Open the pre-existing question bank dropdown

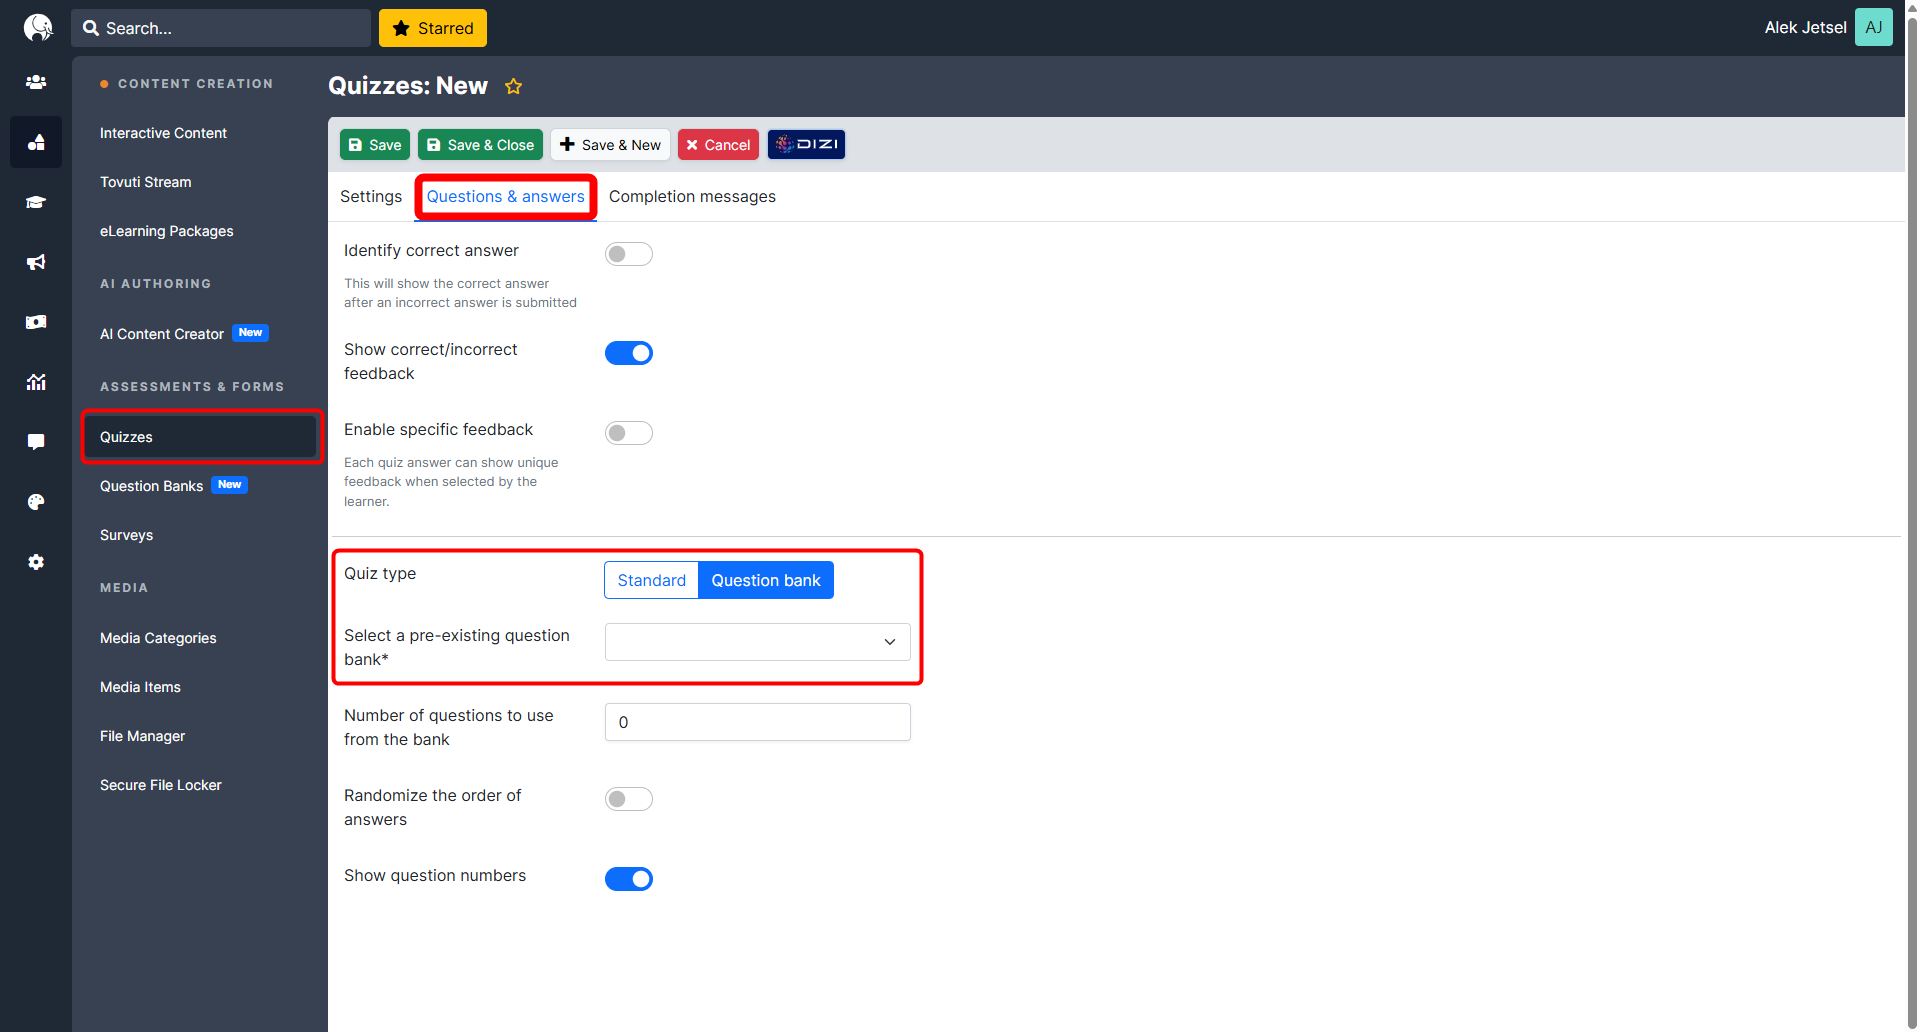(758, 642)
